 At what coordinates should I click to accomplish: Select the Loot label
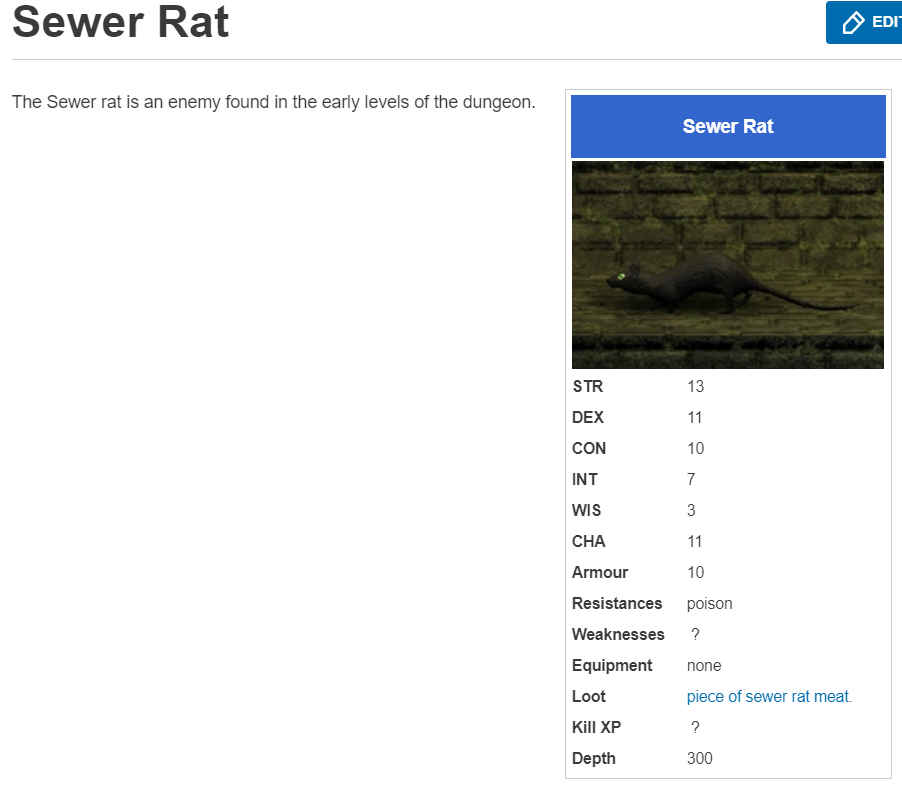click(589, 696)
